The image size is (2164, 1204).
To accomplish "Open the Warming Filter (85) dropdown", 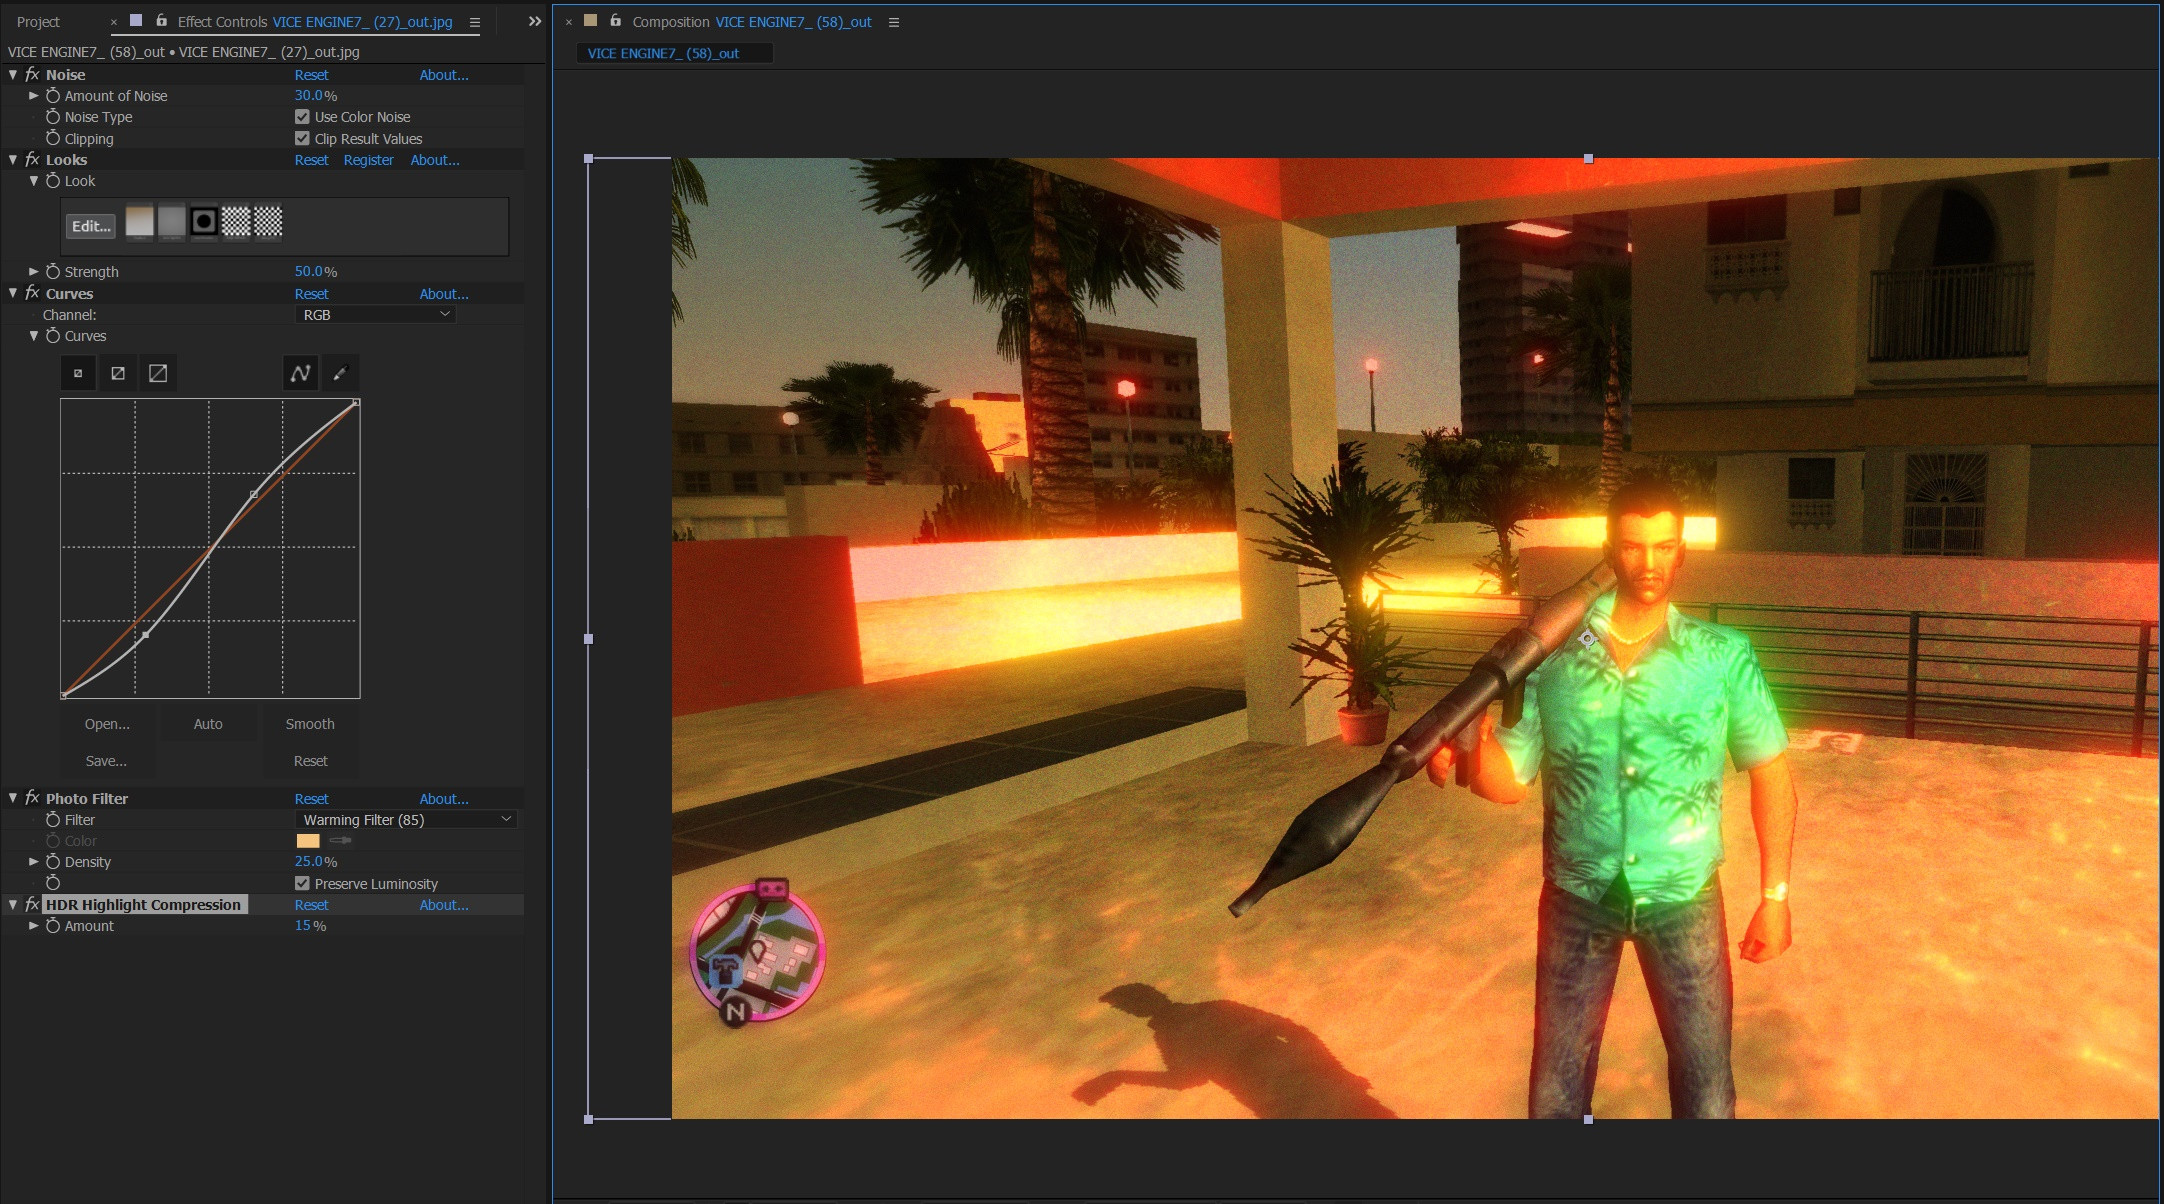I will coord(407,819).
